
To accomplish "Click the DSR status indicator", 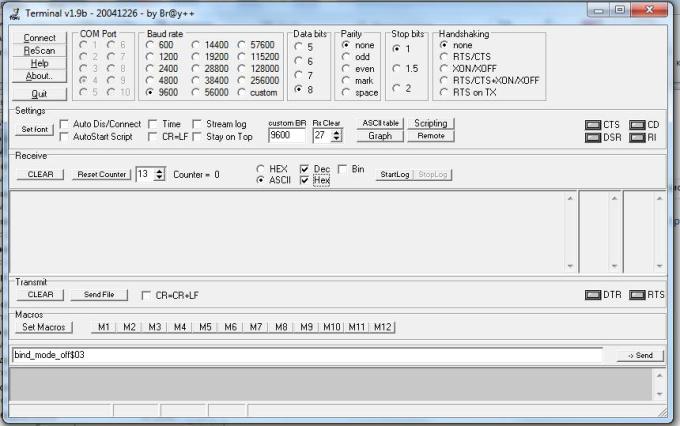I will point(592,137).
